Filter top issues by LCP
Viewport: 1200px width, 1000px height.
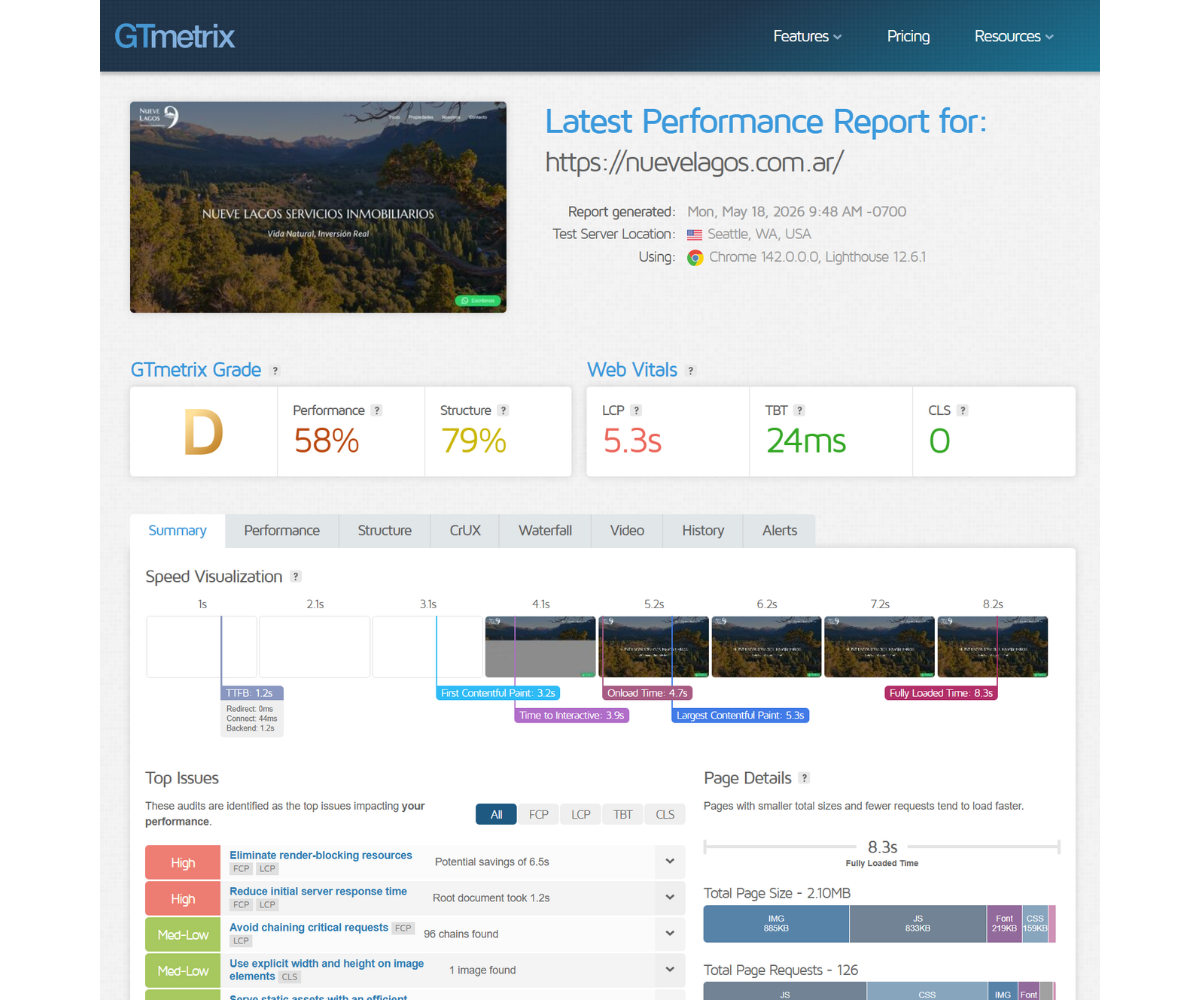(581, 814)
